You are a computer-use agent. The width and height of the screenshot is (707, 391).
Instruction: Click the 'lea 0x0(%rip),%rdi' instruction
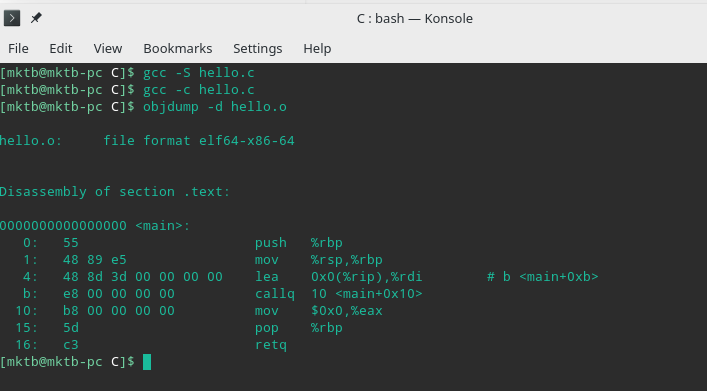pos(338,276)
